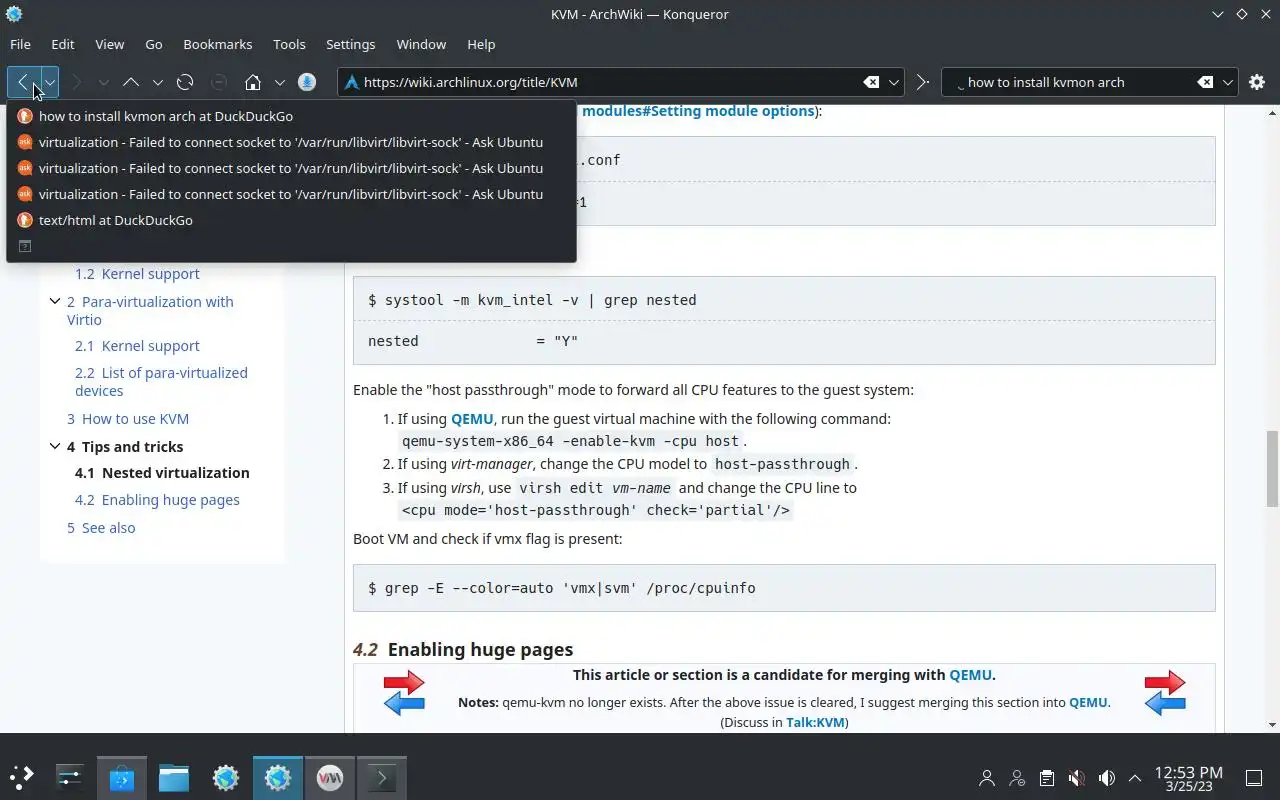Open the KDE application launcher

[22, 777]
